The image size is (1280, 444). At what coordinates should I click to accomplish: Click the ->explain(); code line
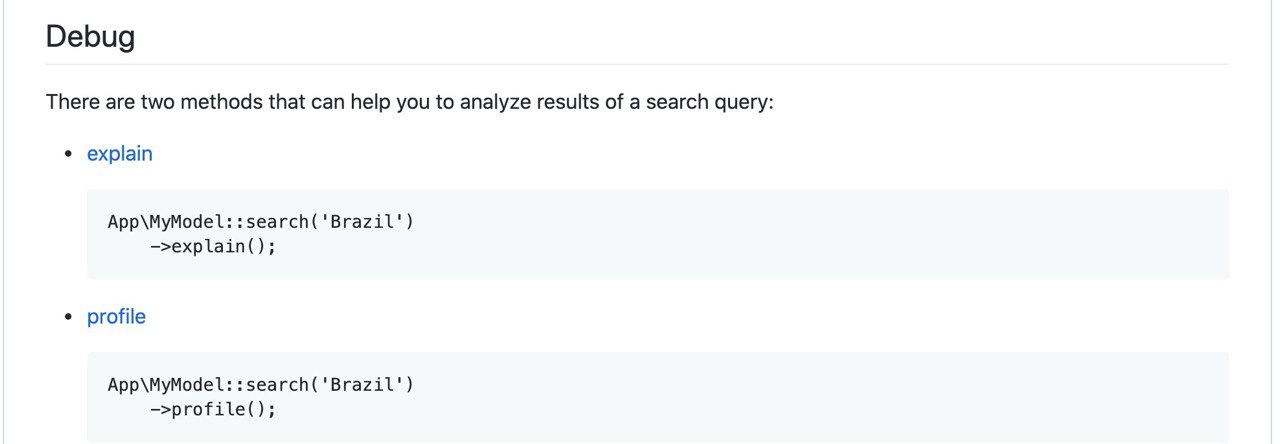click(213, 246)
